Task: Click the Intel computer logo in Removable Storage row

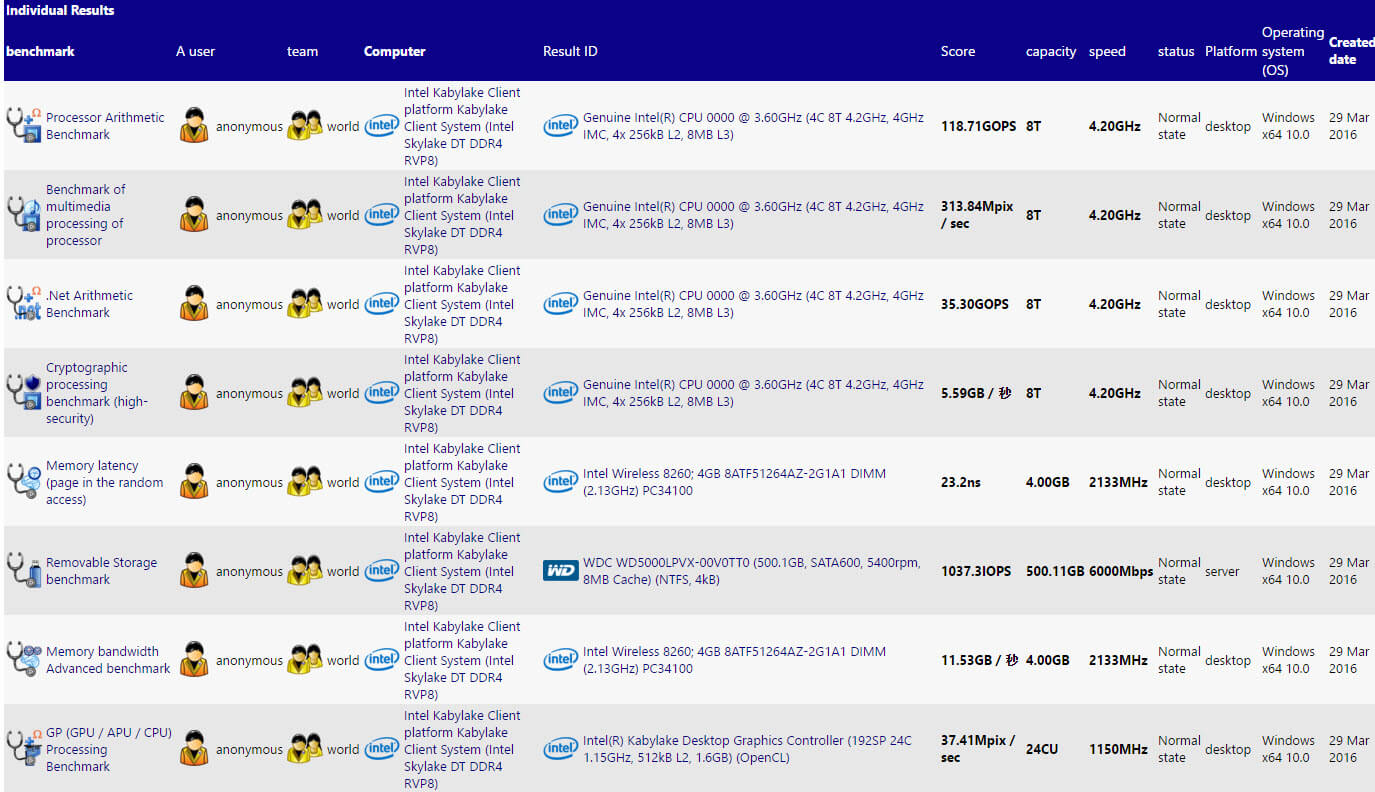Action: coord(381,571)
